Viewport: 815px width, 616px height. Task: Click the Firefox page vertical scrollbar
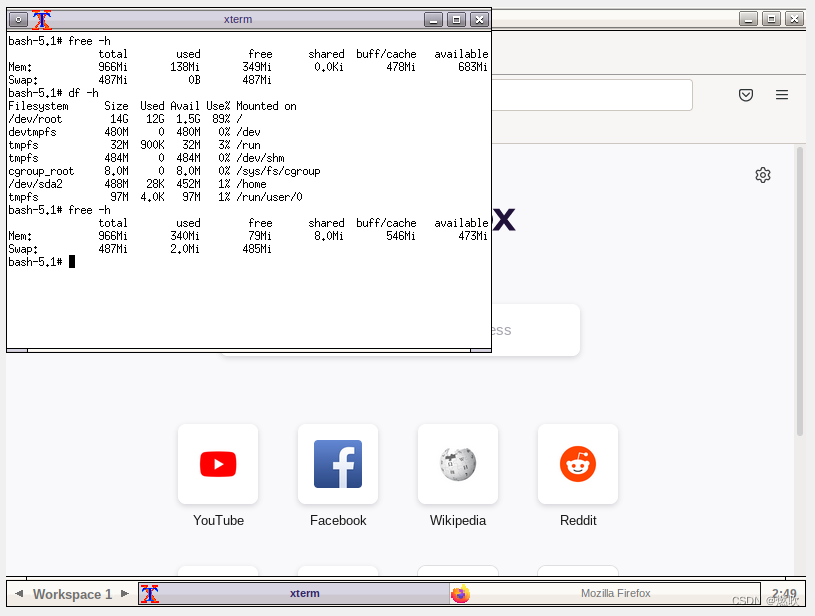tap(800, 291)
